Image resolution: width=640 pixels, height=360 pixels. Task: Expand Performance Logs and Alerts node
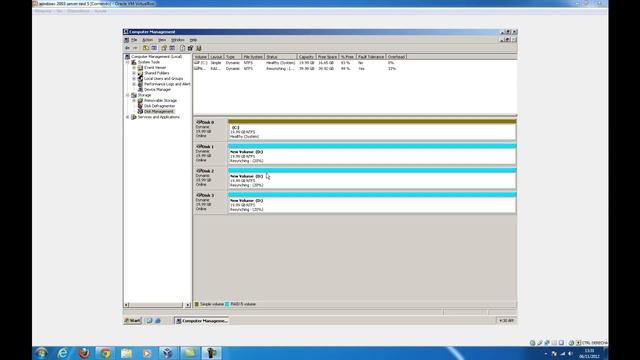click(x=134, y=84)
